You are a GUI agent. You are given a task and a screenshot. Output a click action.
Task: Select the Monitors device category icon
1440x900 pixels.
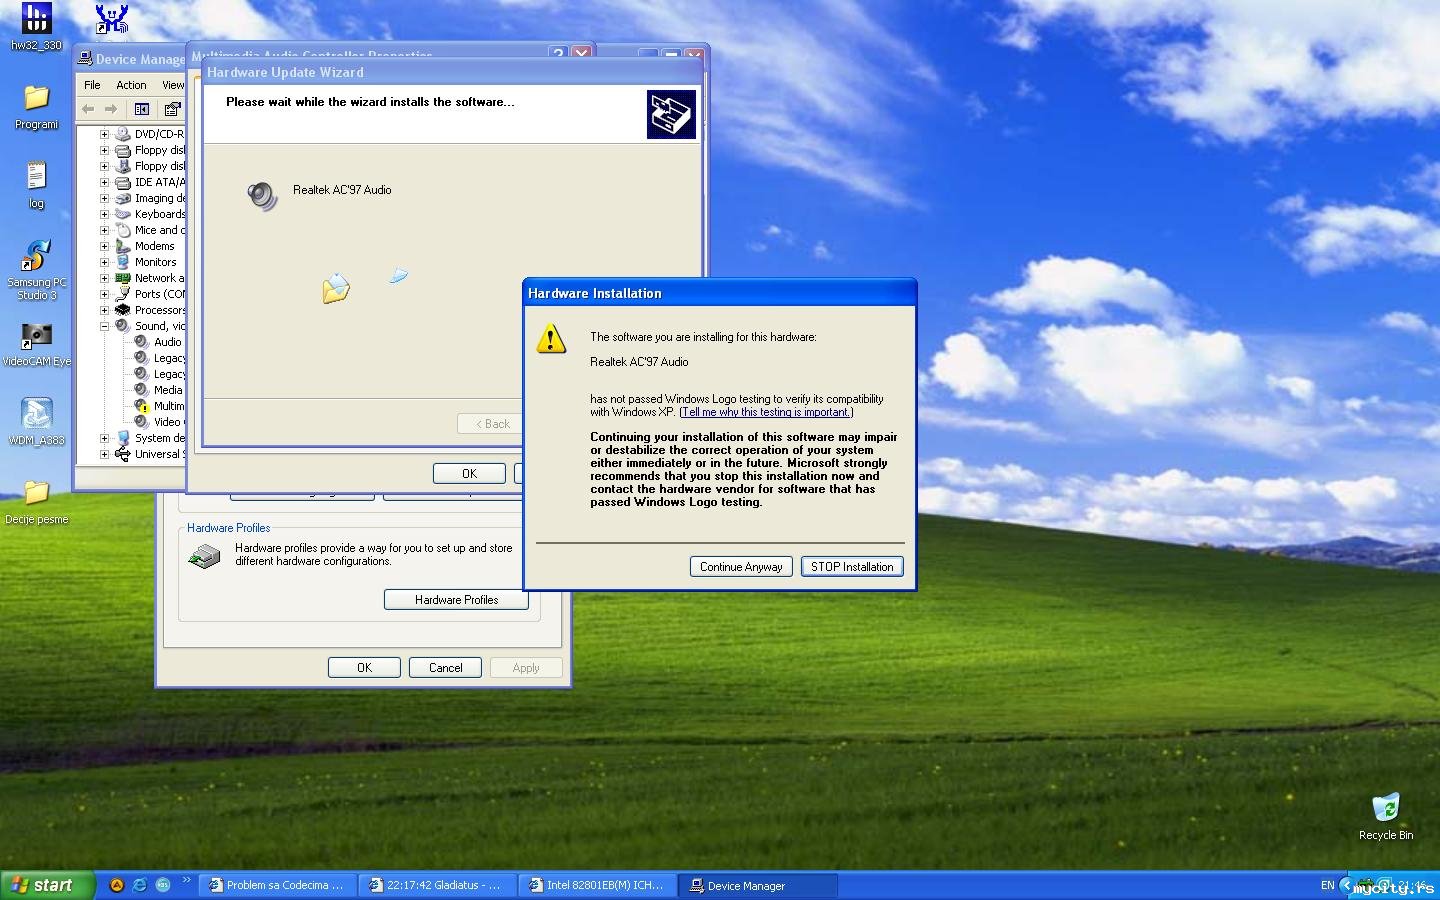pyautogui.click(x=123, y=262)
